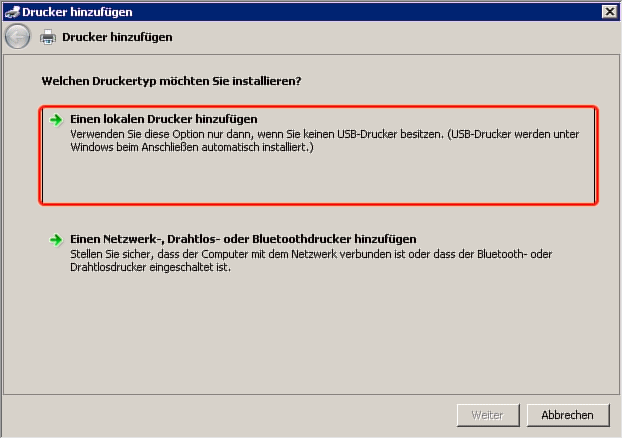
Task: Click the heading "Welchen Druckertyp möchten Sie installieren?"
Action: [171, 79]
